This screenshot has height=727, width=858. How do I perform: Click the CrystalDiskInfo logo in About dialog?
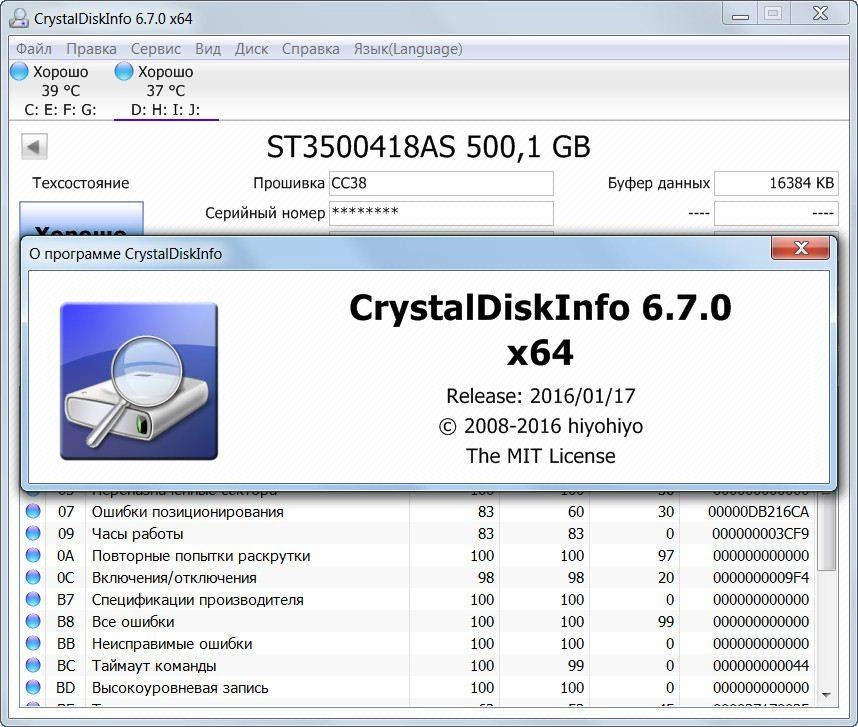tap(139, 381)
